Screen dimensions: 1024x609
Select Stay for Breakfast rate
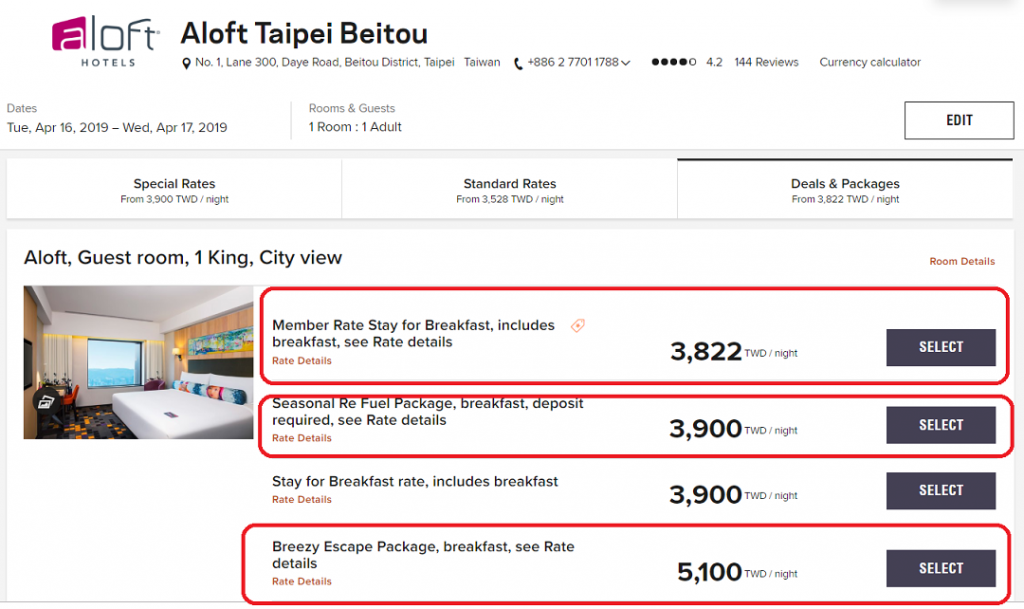pos(940,490)
